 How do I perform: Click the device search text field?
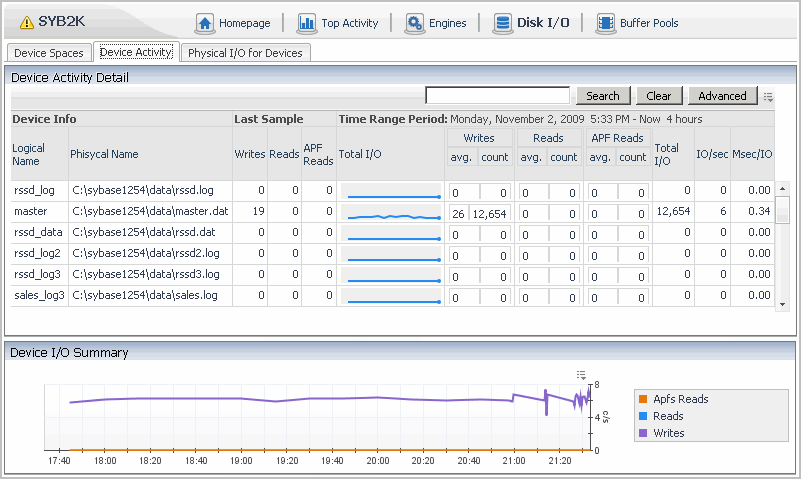click(497, 96)
